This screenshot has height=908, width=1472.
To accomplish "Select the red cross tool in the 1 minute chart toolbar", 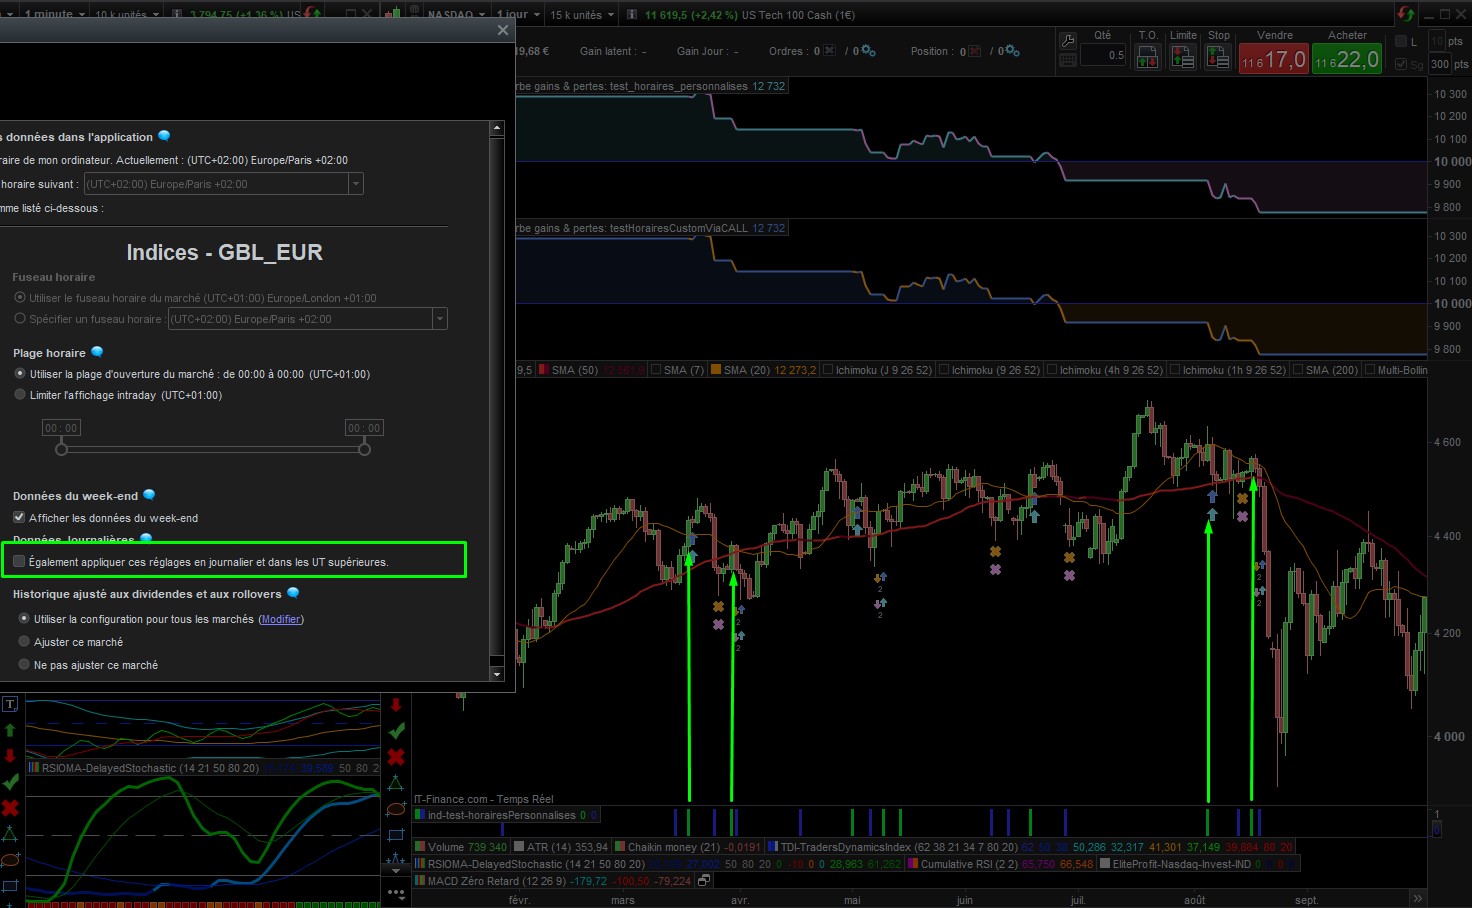I will (x=10, y=808).
